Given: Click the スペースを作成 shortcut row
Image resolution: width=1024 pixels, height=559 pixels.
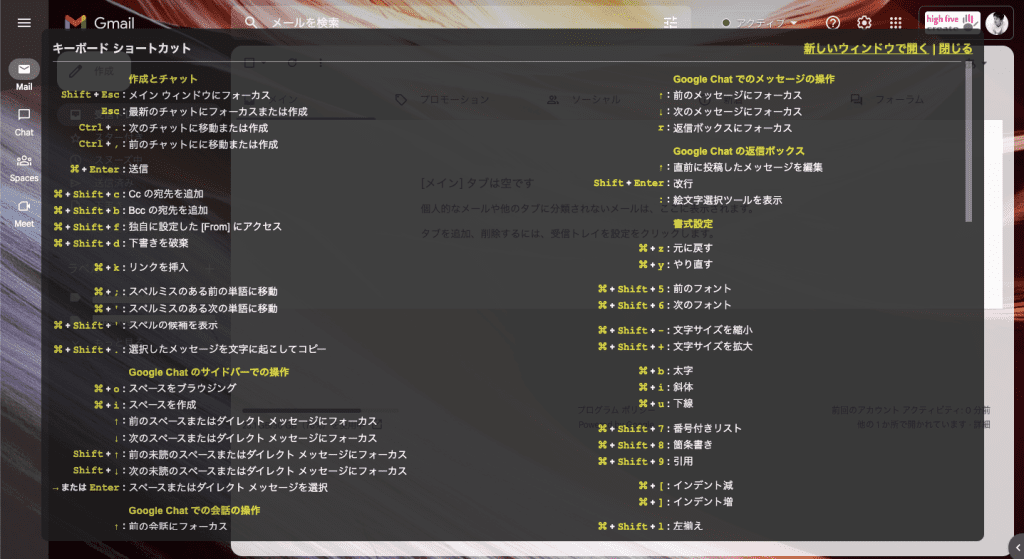Looking at the screenshot, I should (x=144, y=405).
